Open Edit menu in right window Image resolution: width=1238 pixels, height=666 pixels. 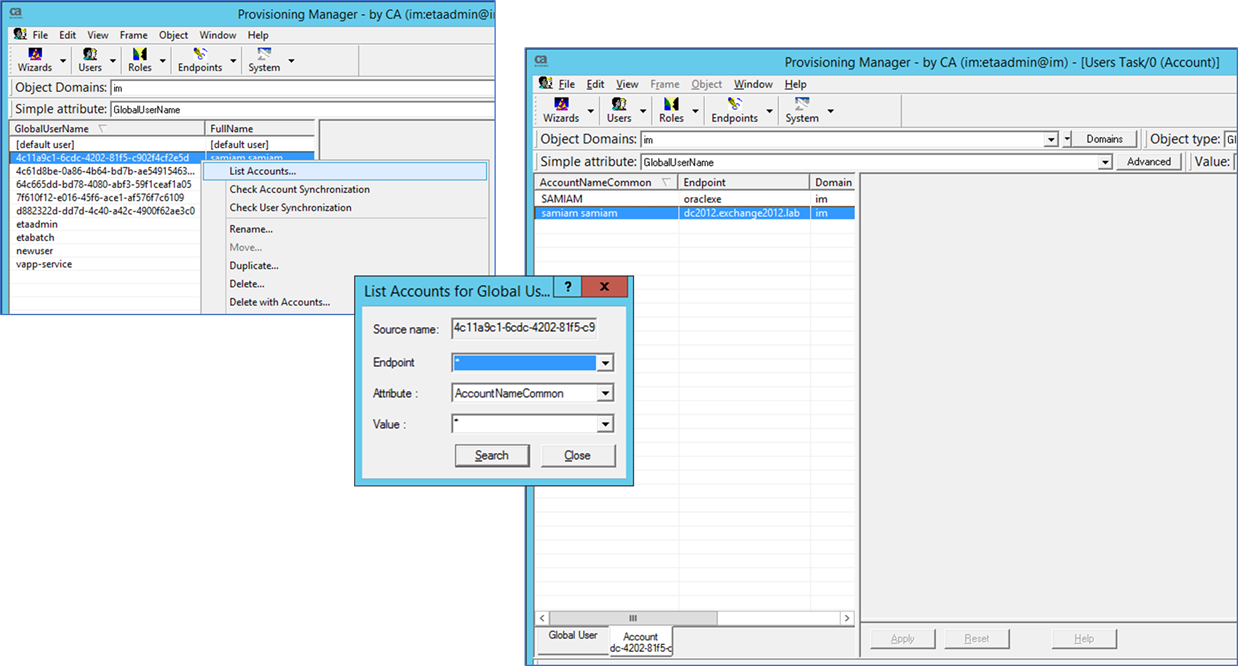click(595, 84)
